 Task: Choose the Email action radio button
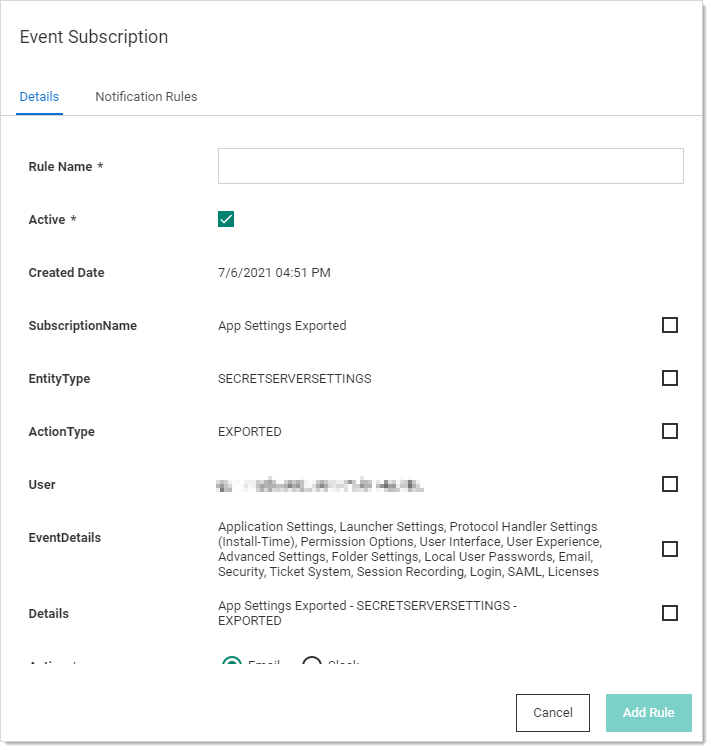click(232, 665)
